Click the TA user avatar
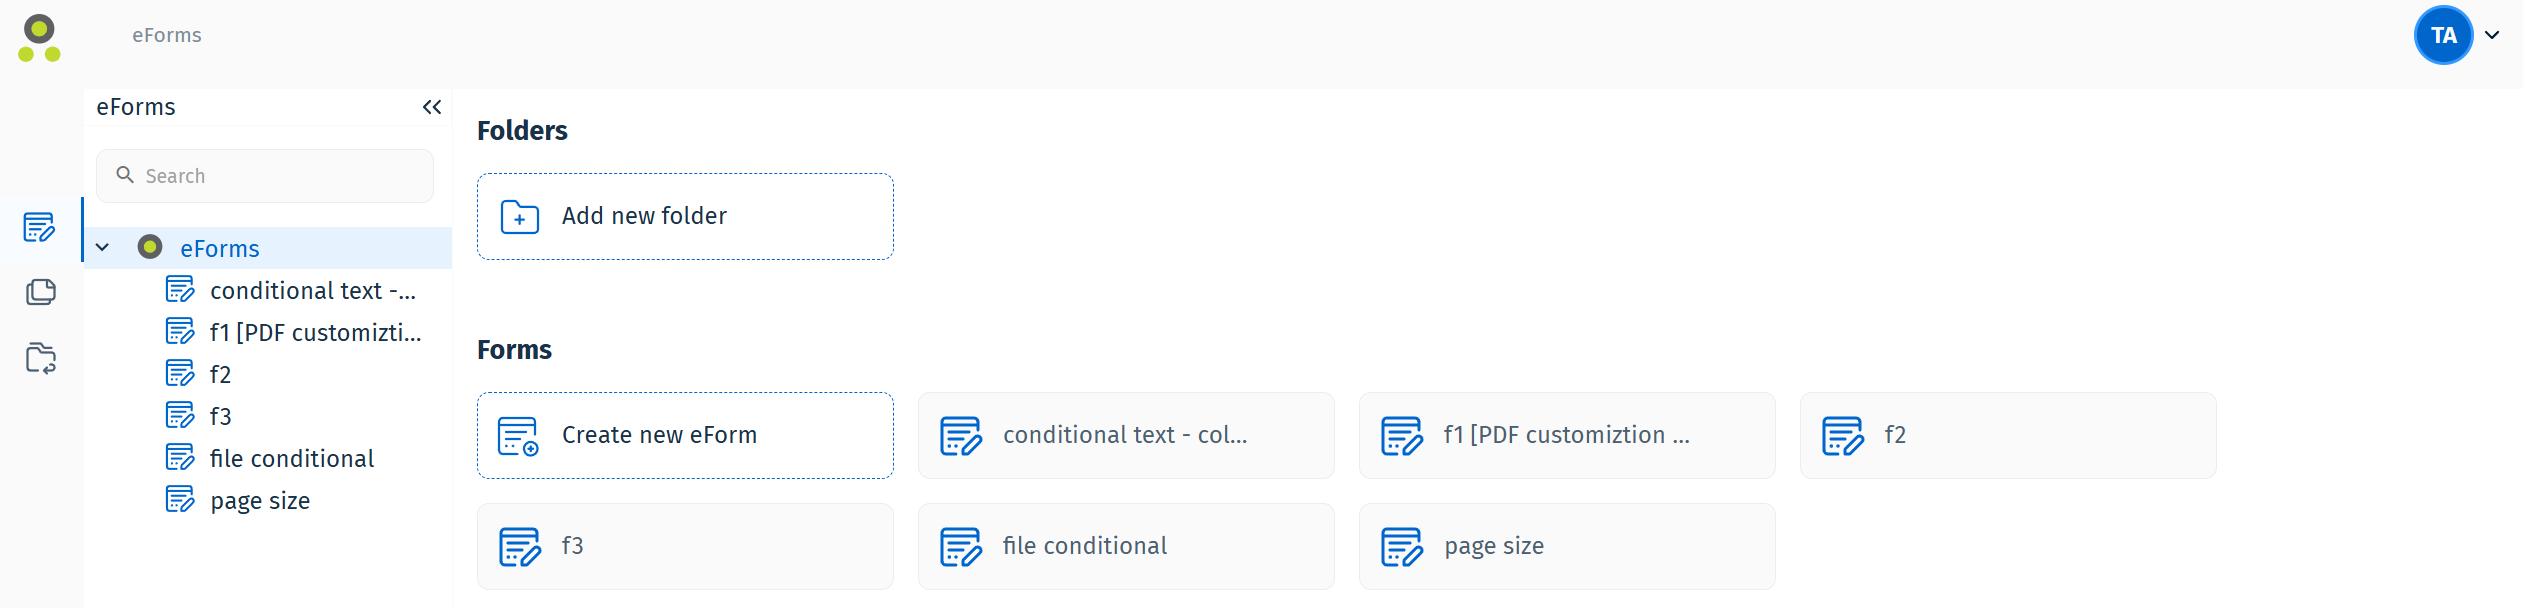2523x608 pixels. coord(2443,36)
